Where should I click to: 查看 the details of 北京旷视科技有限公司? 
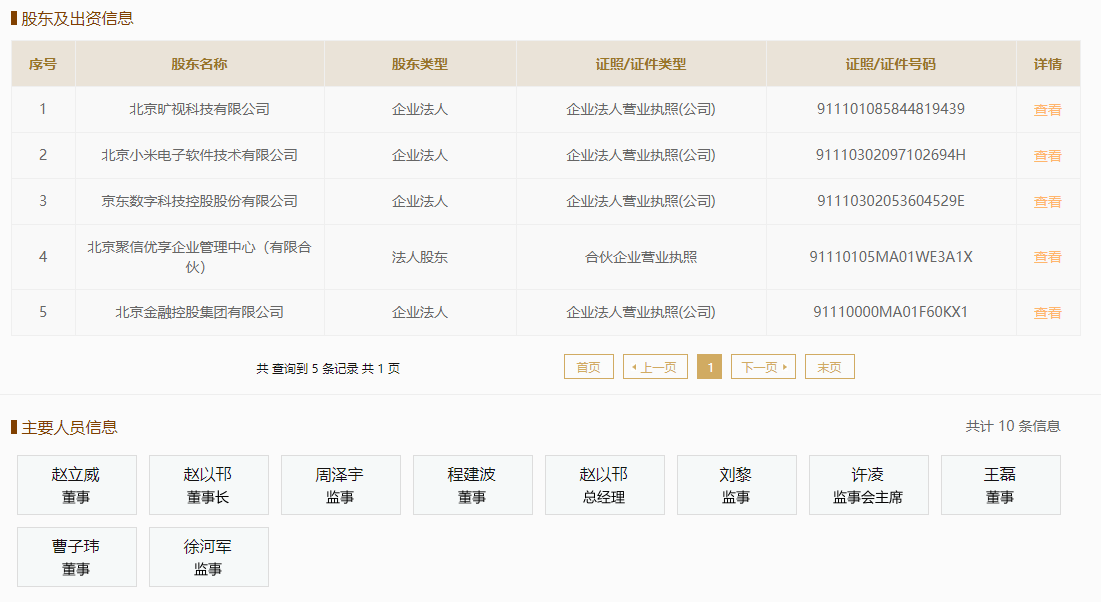(1047, 110)
